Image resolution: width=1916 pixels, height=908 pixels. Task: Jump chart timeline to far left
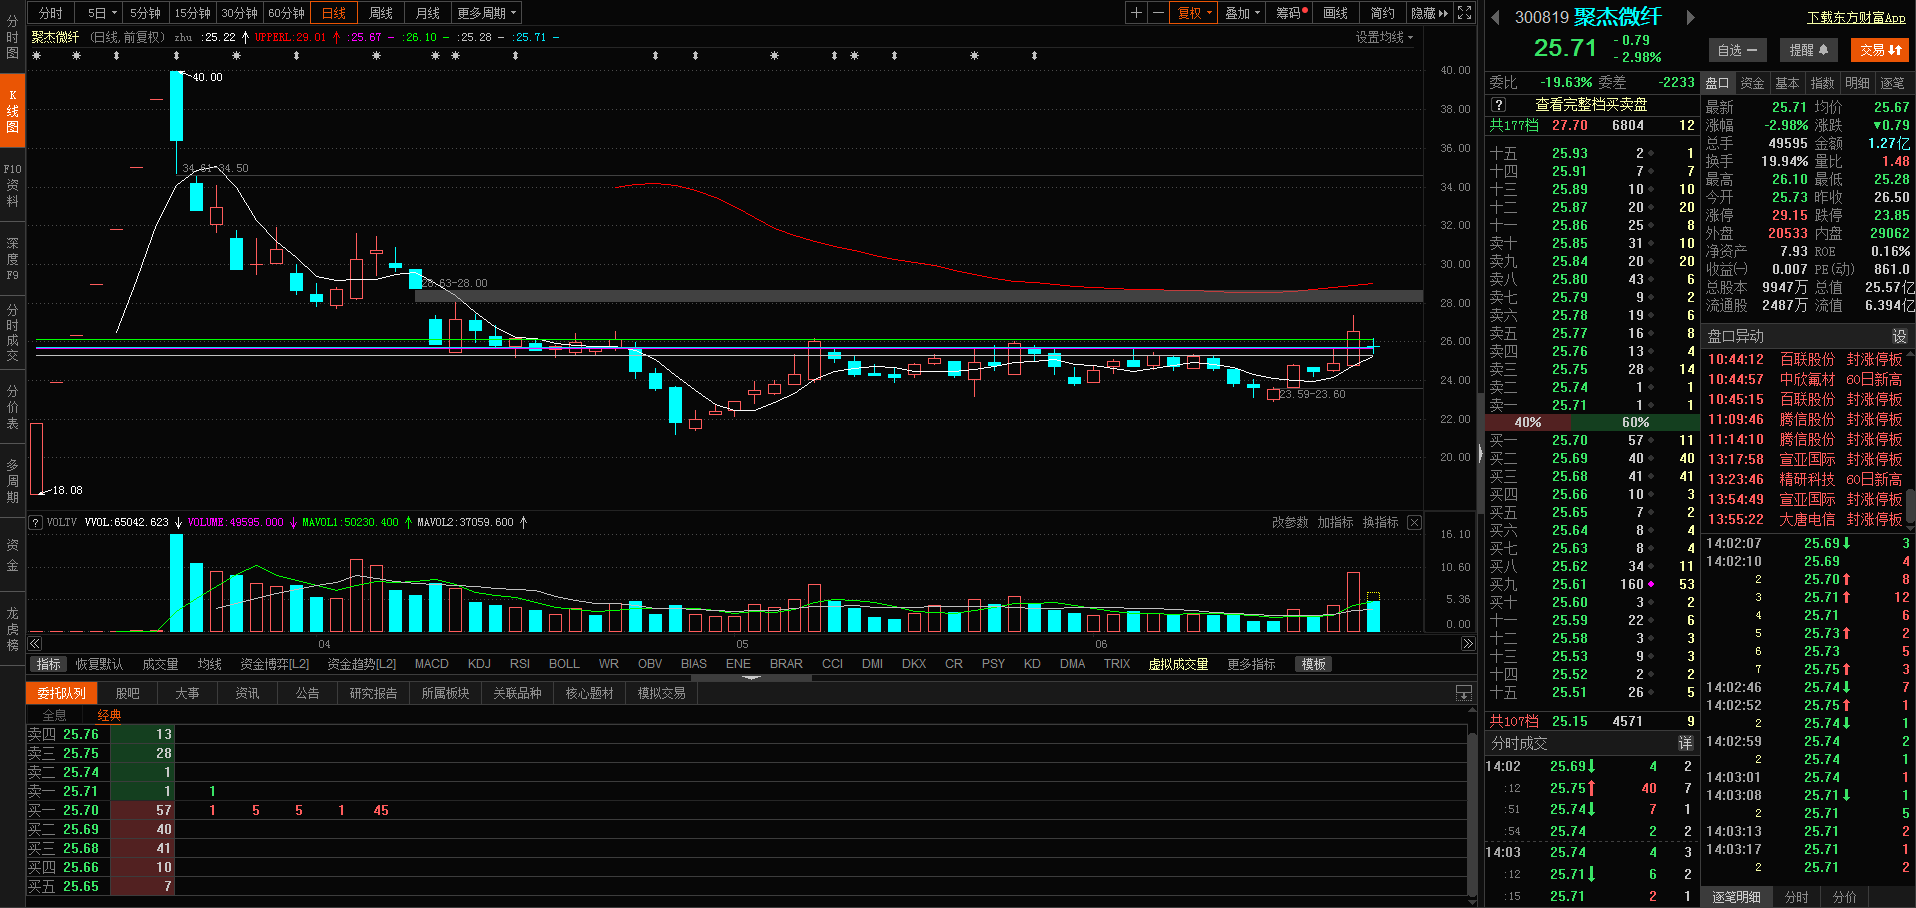tap(35, 644)
